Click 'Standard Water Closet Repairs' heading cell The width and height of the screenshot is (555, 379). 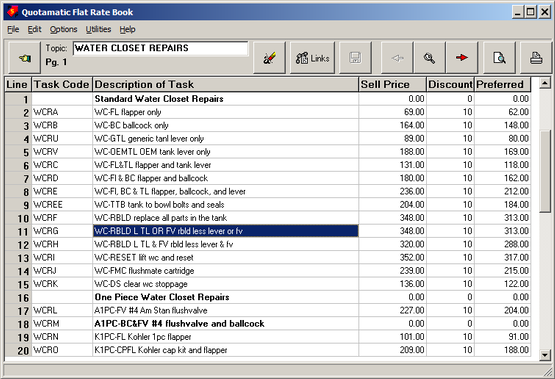point(226,99)
